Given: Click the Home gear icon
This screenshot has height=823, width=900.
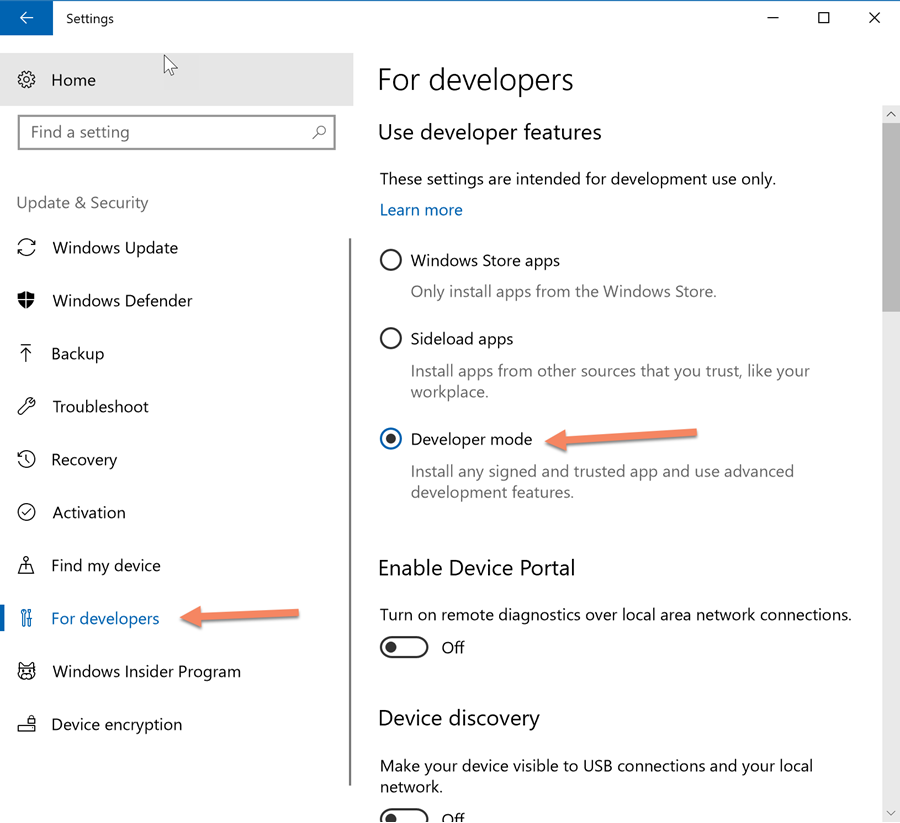Looking at the screenshot, I should (27, 80).
